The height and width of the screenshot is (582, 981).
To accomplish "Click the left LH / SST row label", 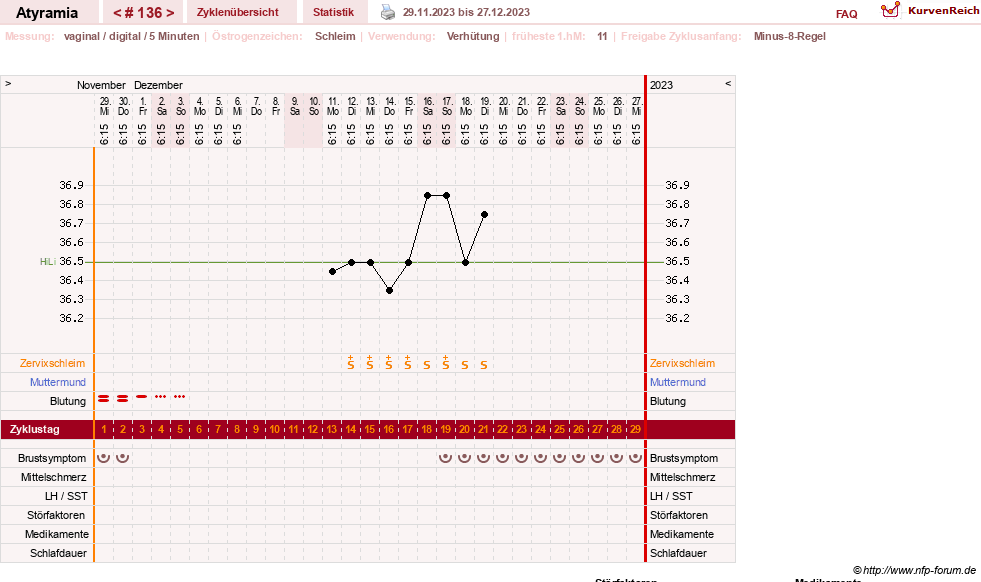I will click(66, 496).
